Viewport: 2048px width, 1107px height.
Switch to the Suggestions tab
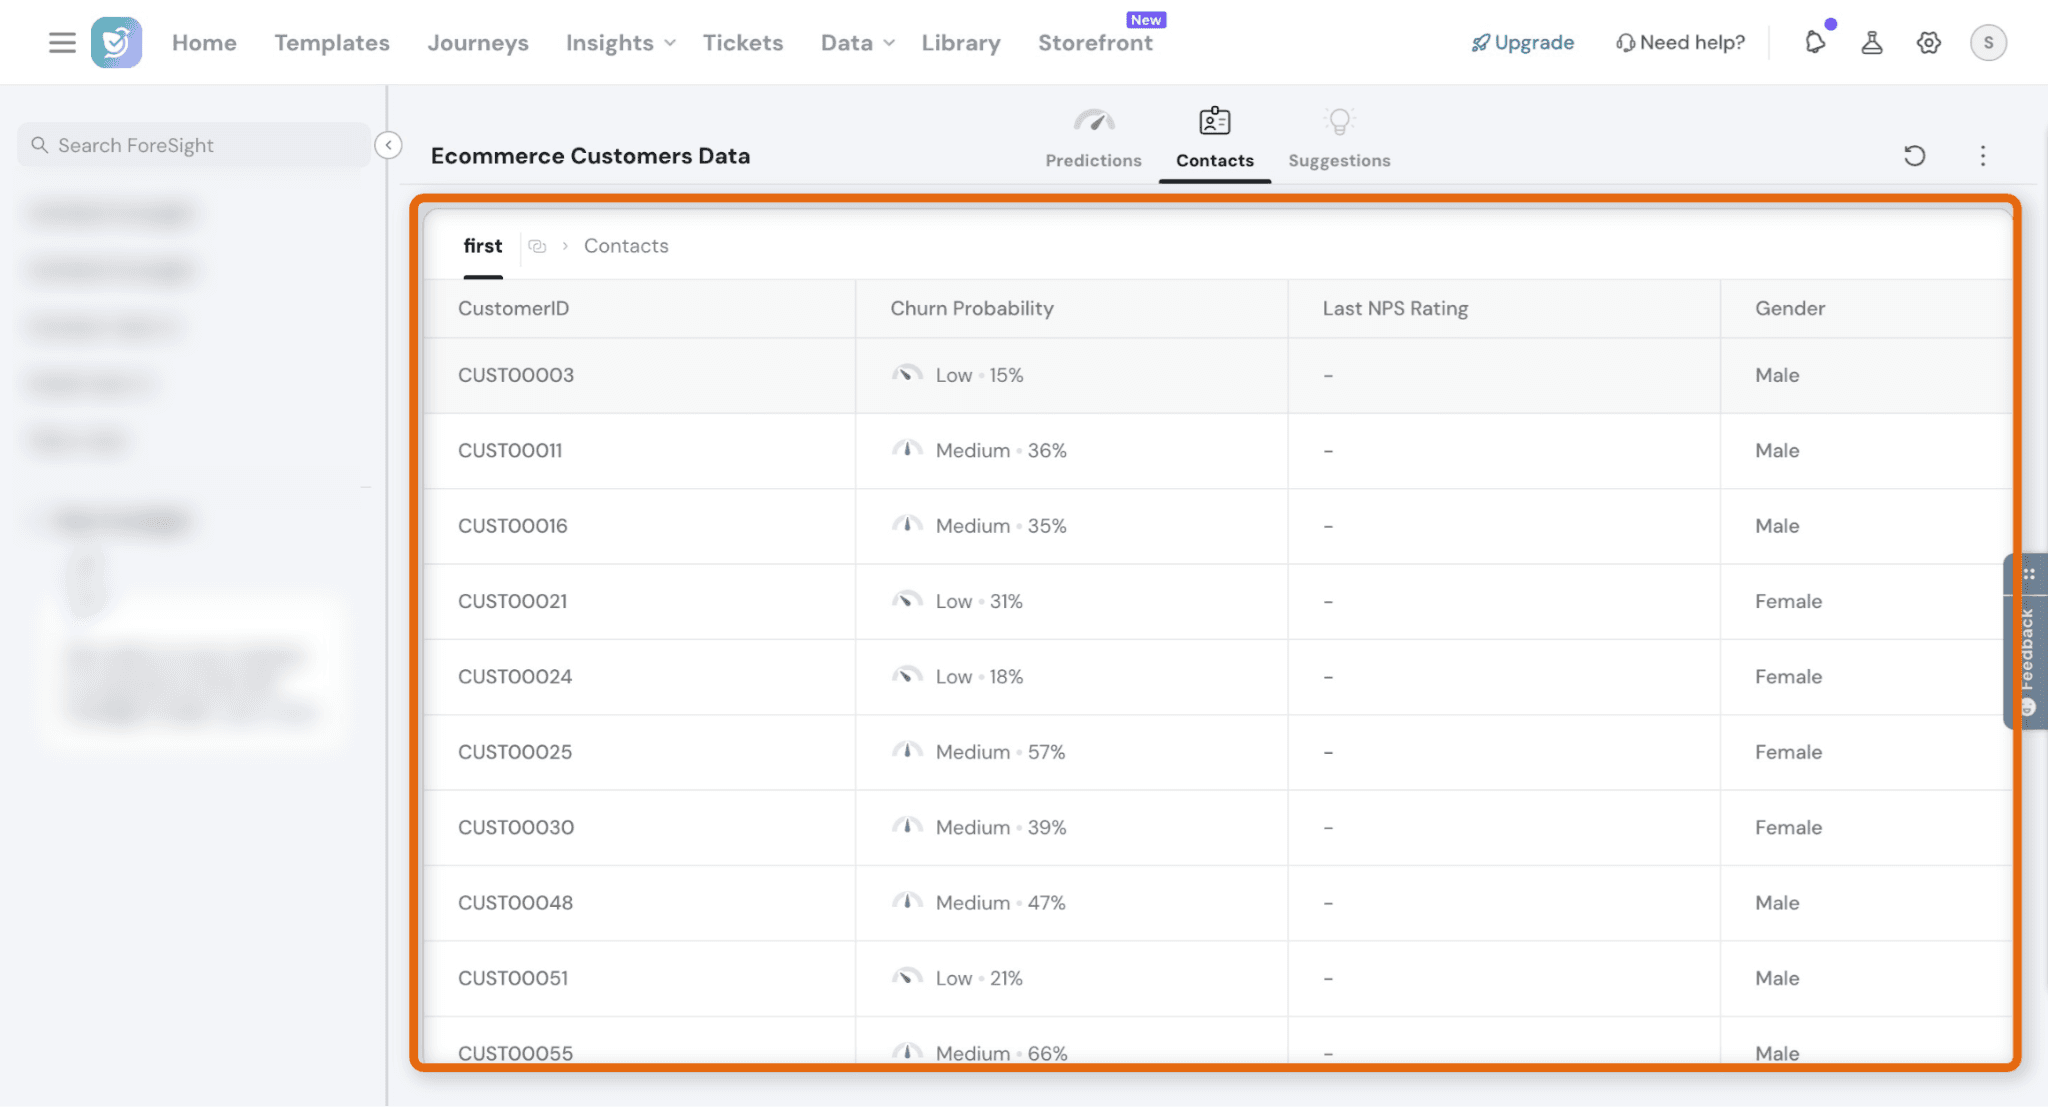tap(1339, 139)
